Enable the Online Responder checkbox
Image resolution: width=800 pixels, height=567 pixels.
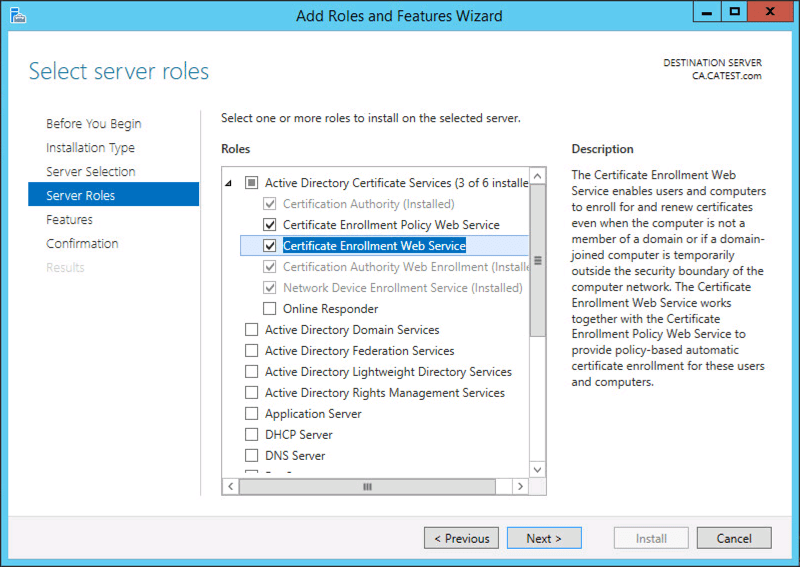coord(270,309)
